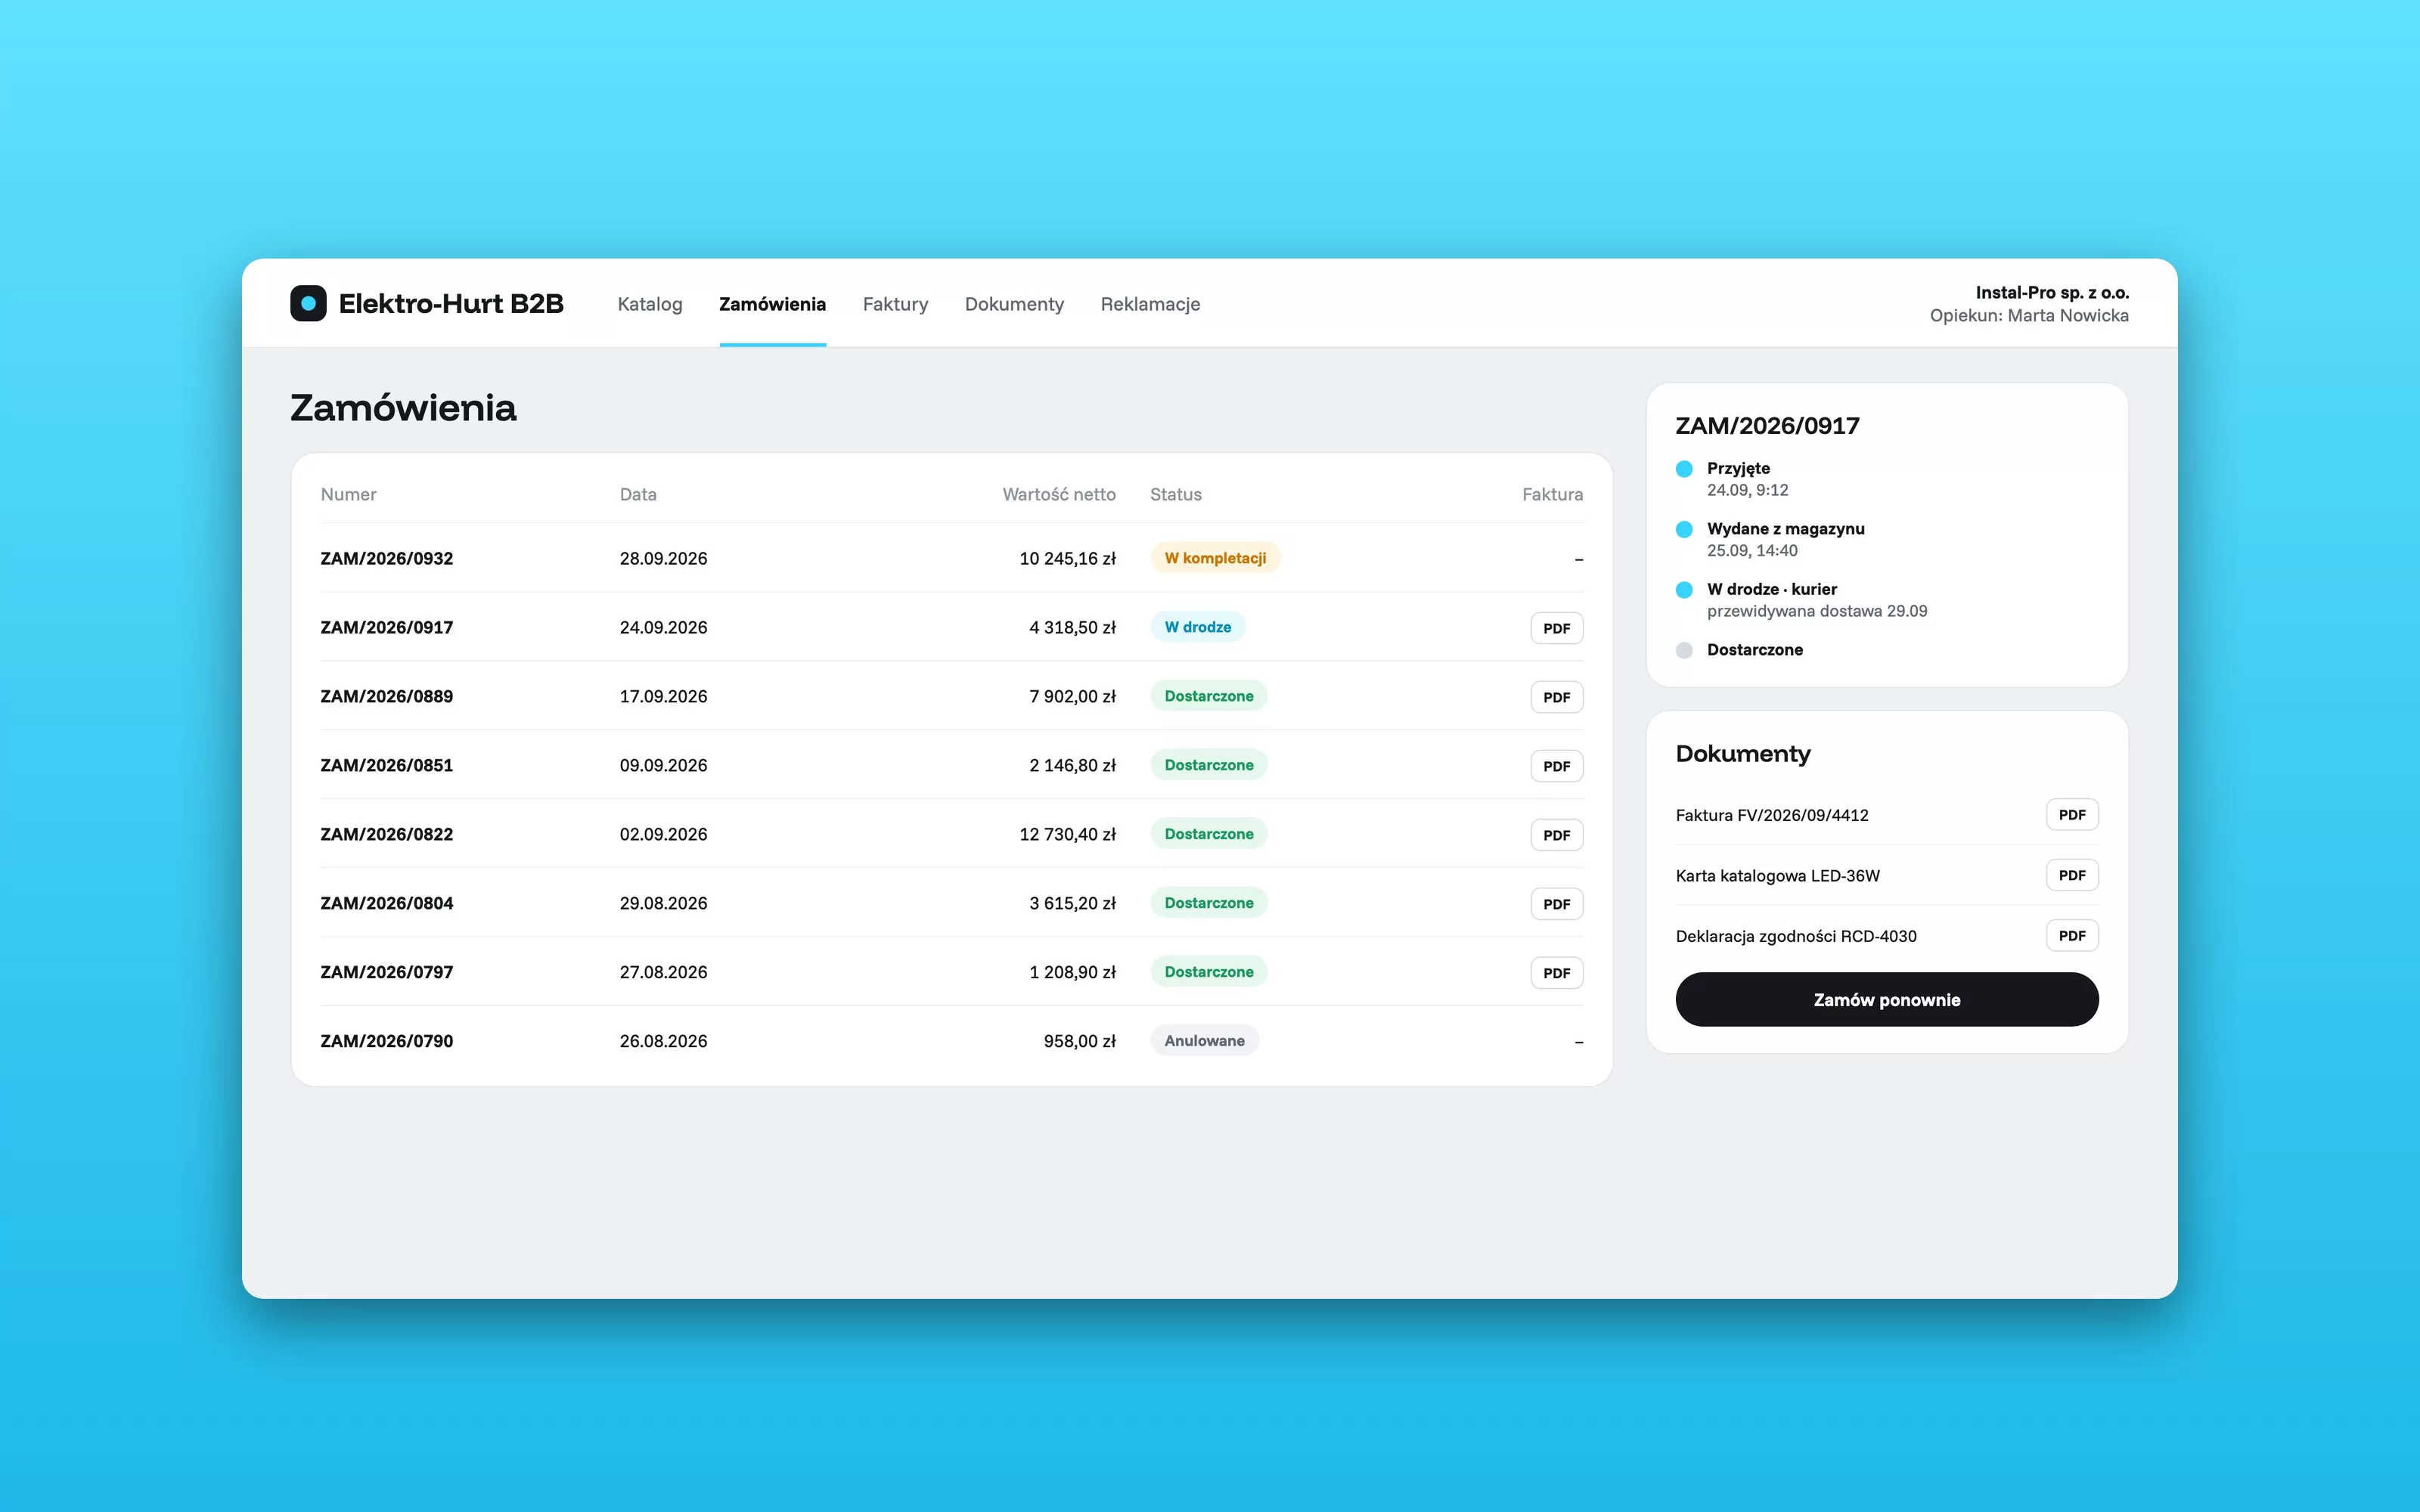Click the Zamów ponownie button

coord(1887,1000)
